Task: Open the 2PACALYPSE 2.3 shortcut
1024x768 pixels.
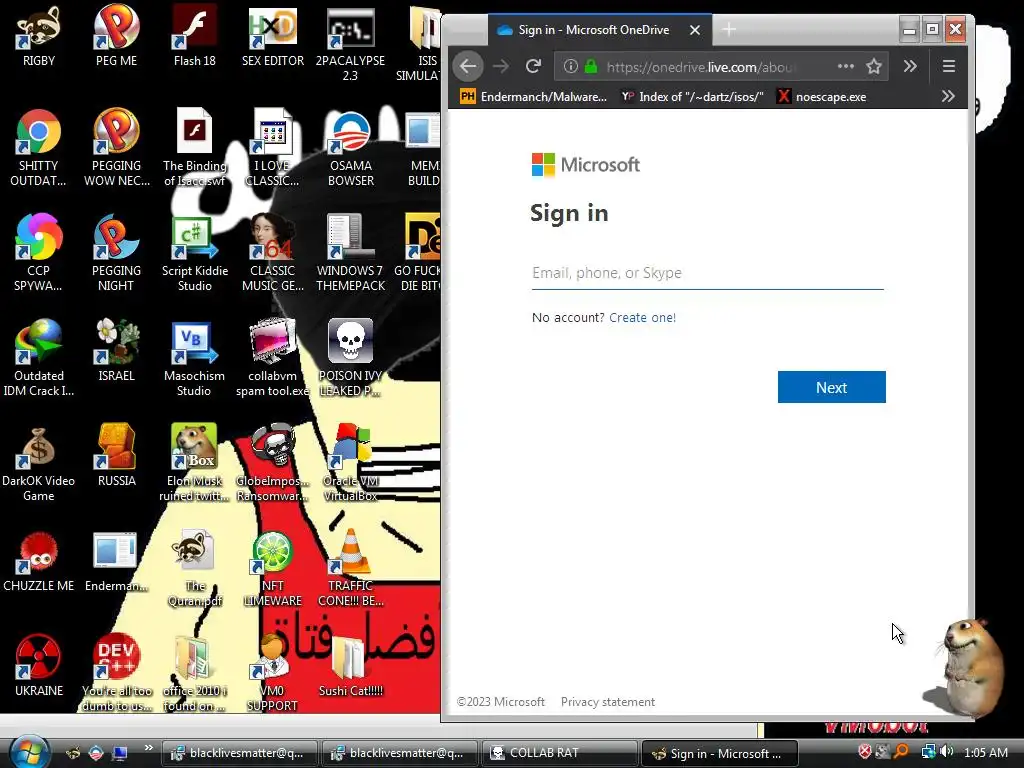Action: [350, 43]
